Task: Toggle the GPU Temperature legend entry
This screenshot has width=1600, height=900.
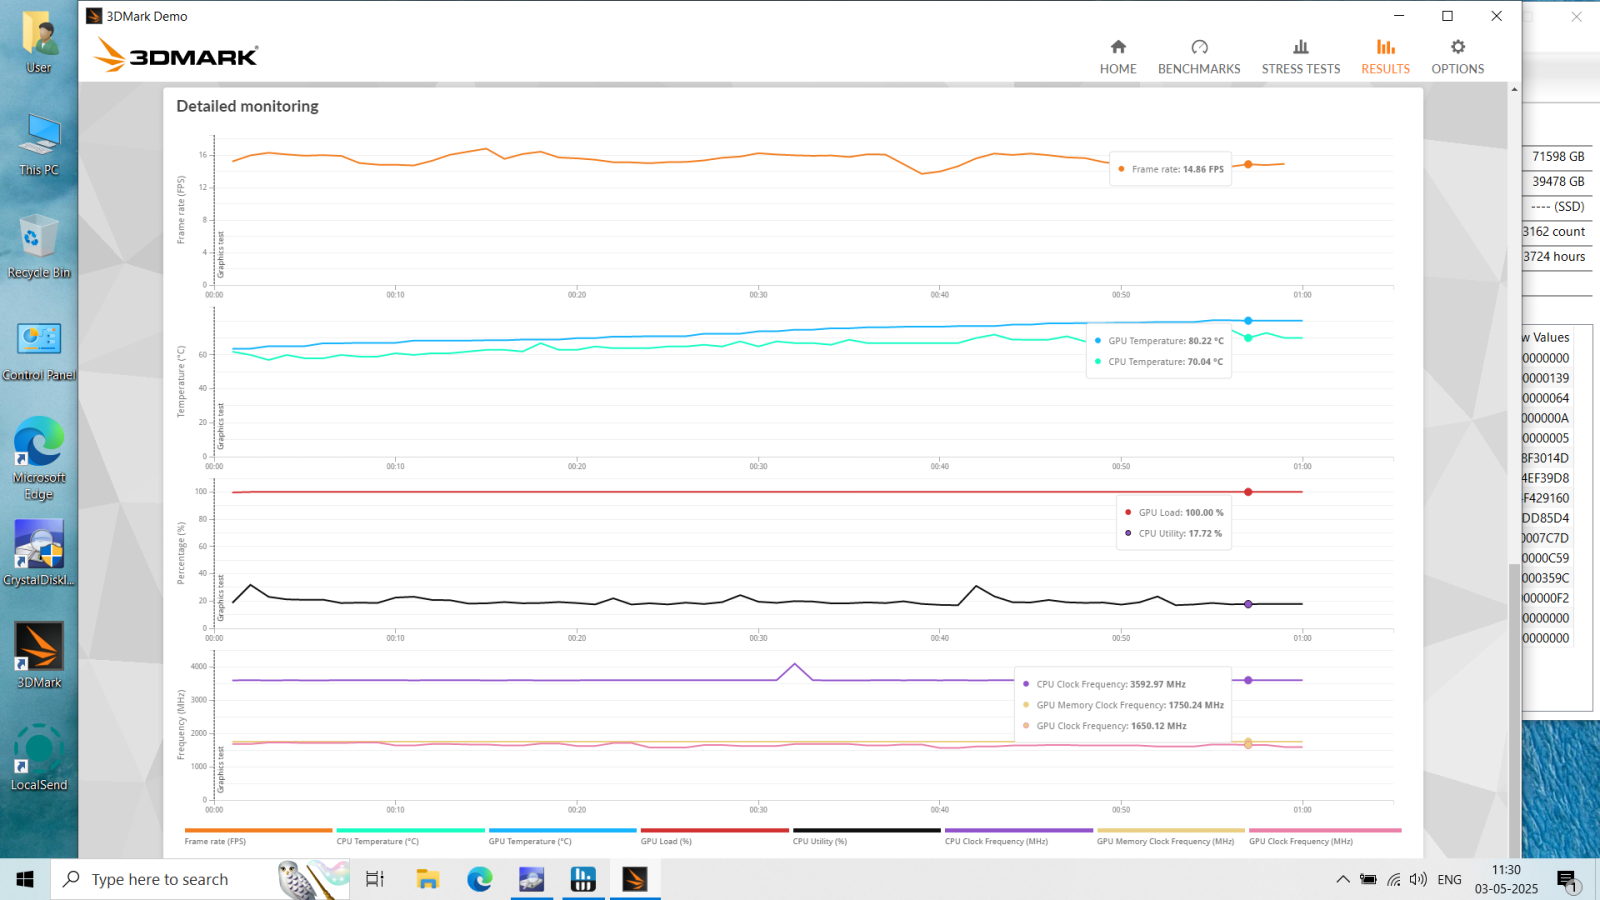Action: point(562,836)
